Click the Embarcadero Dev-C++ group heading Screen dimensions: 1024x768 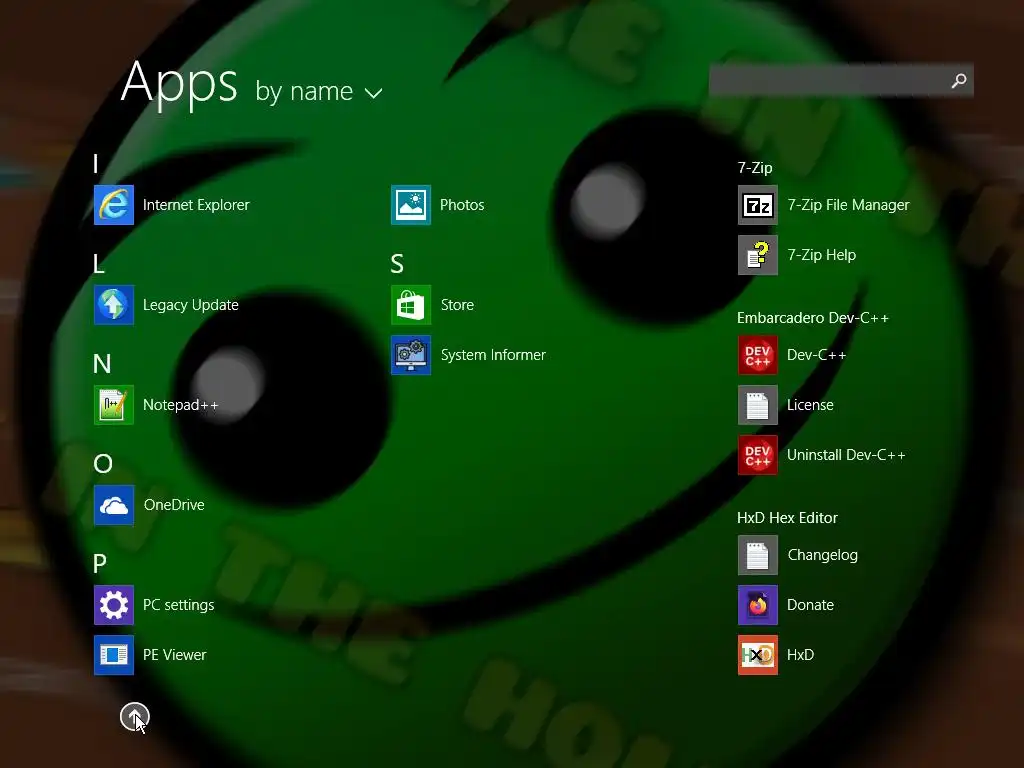[813, 318]
